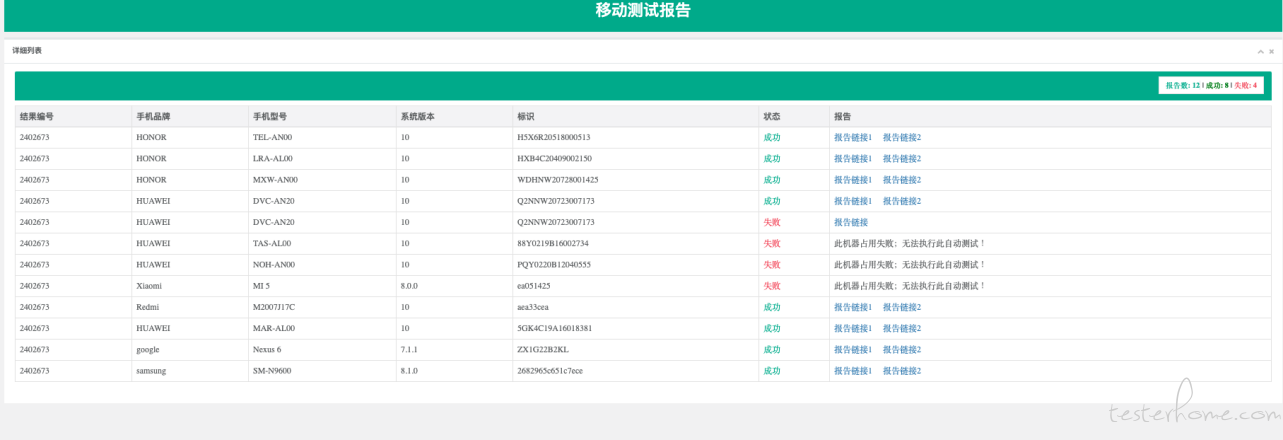
Task: Collapse the 详细列表 panel with the chevron
Action: coord(1261,51)
